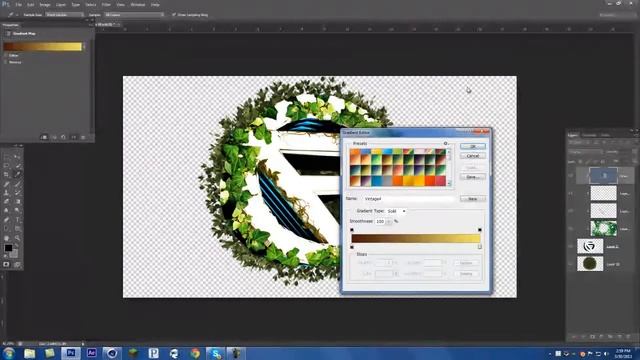Screen dimensions: 640x360
Task: Toggle Show Sampling Ring checkbox
Action: [173, 15]
